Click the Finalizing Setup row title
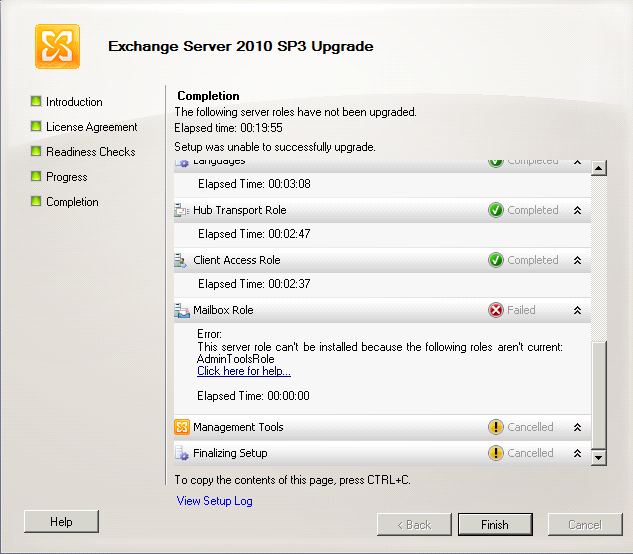 230,453
